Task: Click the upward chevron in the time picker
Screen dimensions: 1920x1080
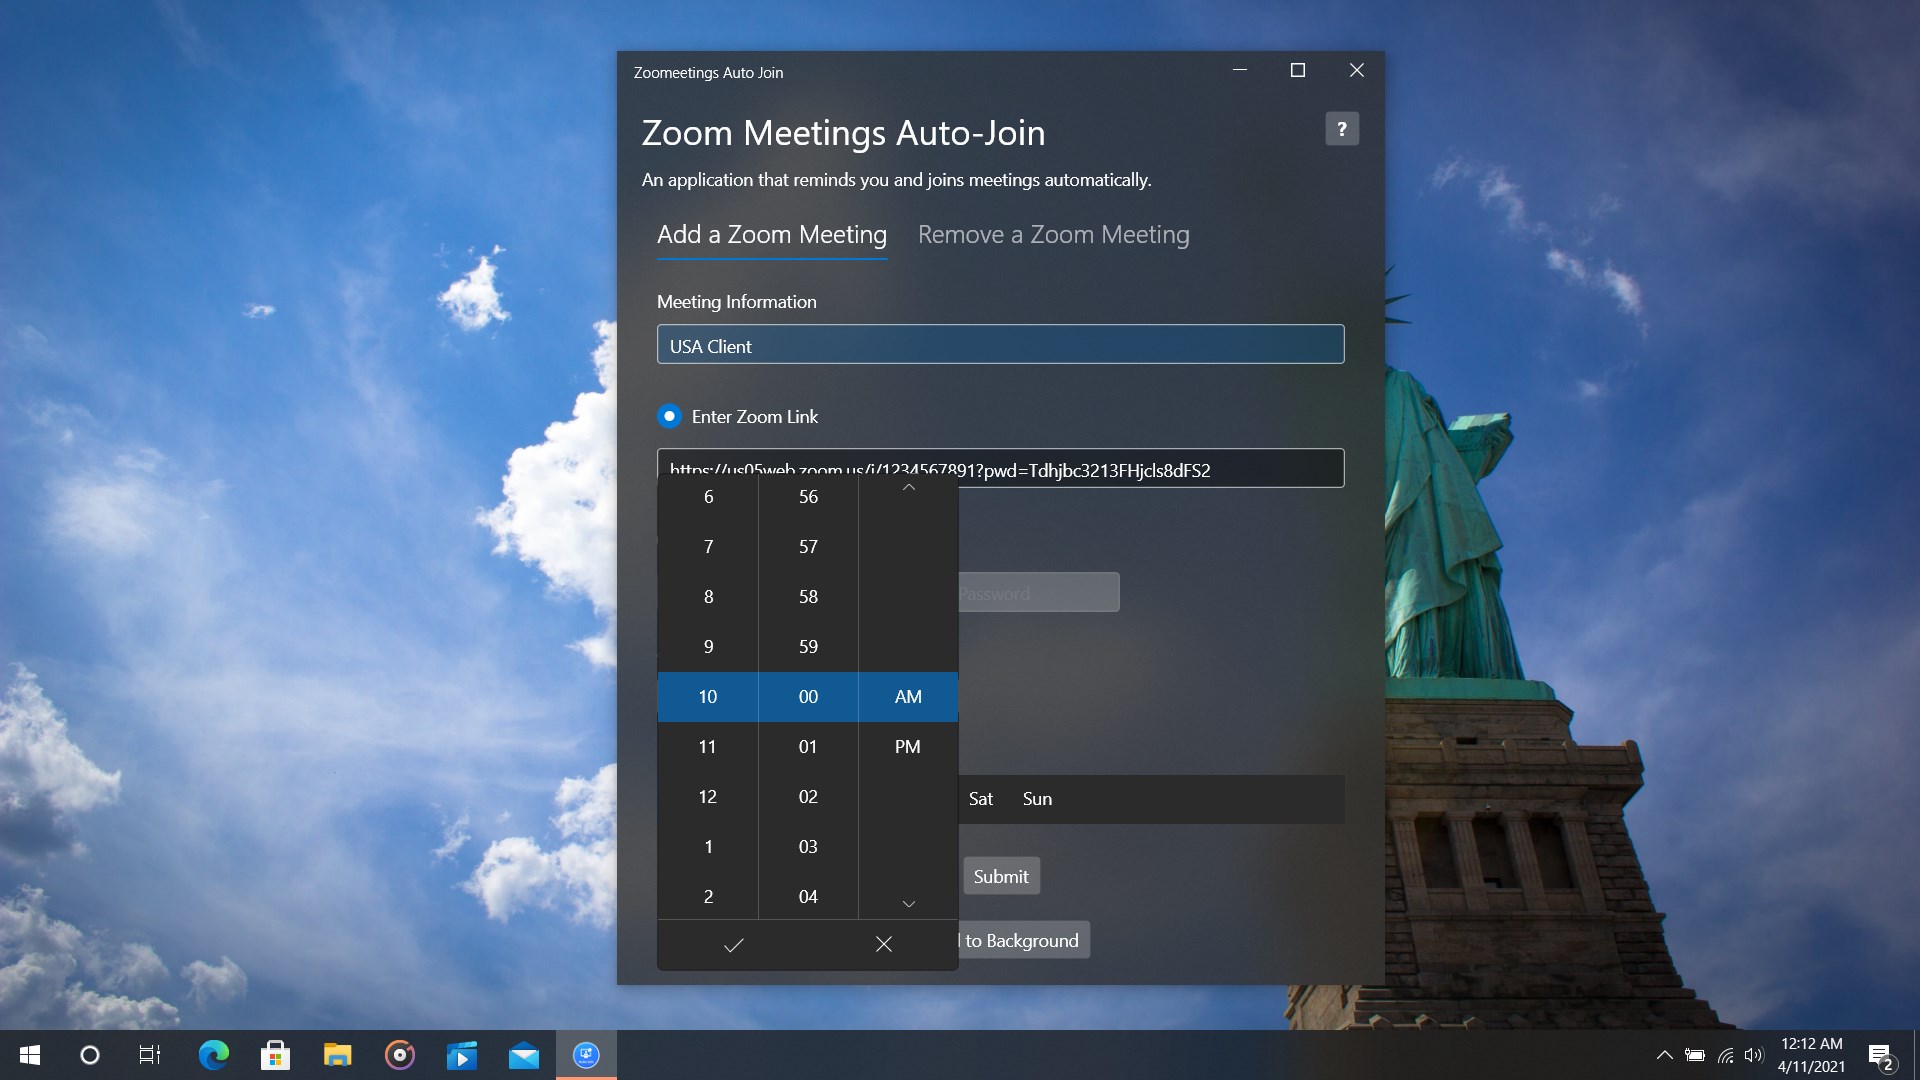Action: tap(907, 487)
